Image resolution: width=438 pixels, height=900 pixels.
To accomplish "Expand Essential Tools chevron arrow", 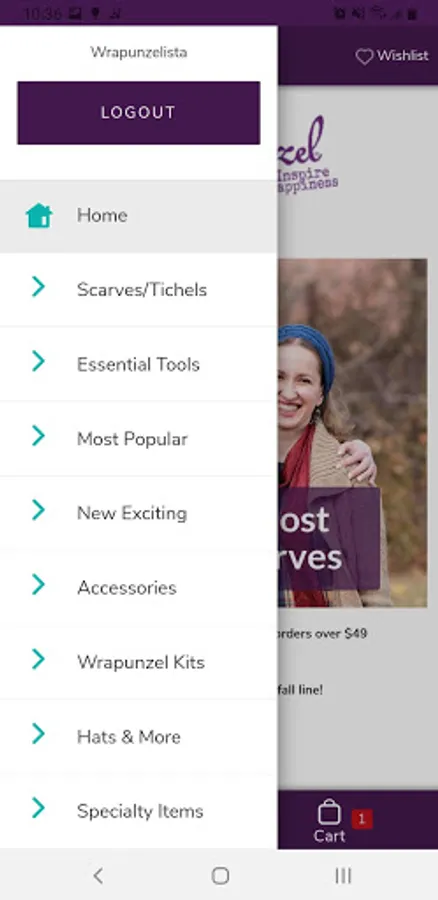I will [x=38, y=361].
